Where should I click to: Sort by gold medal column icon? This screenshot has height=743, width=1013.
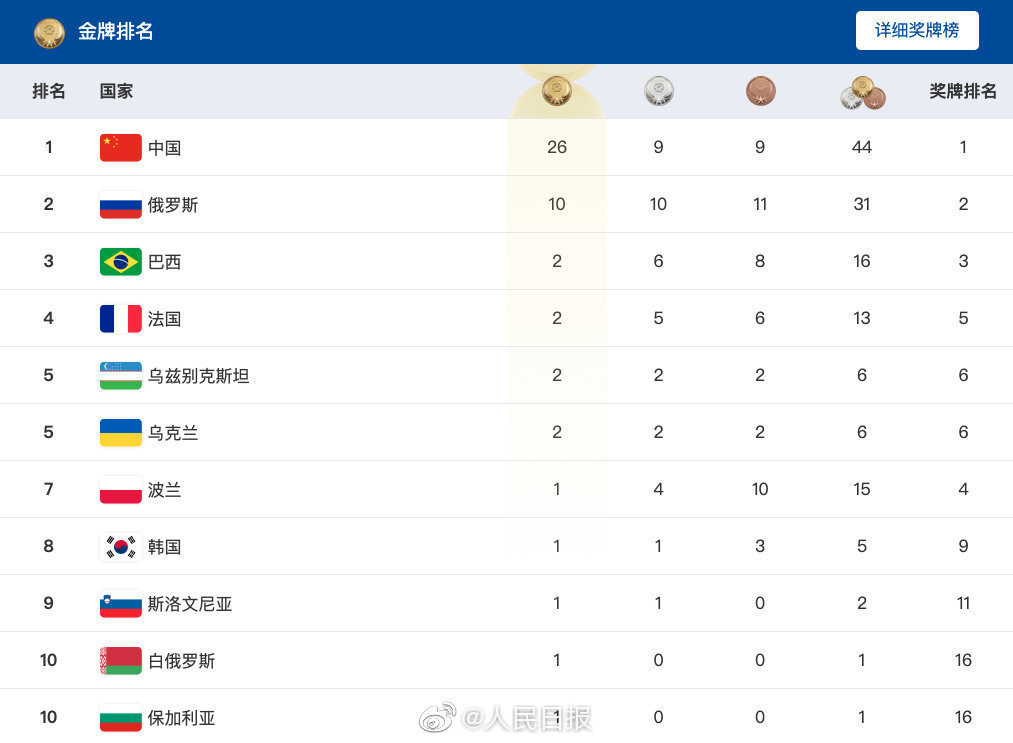pos(556,91)
